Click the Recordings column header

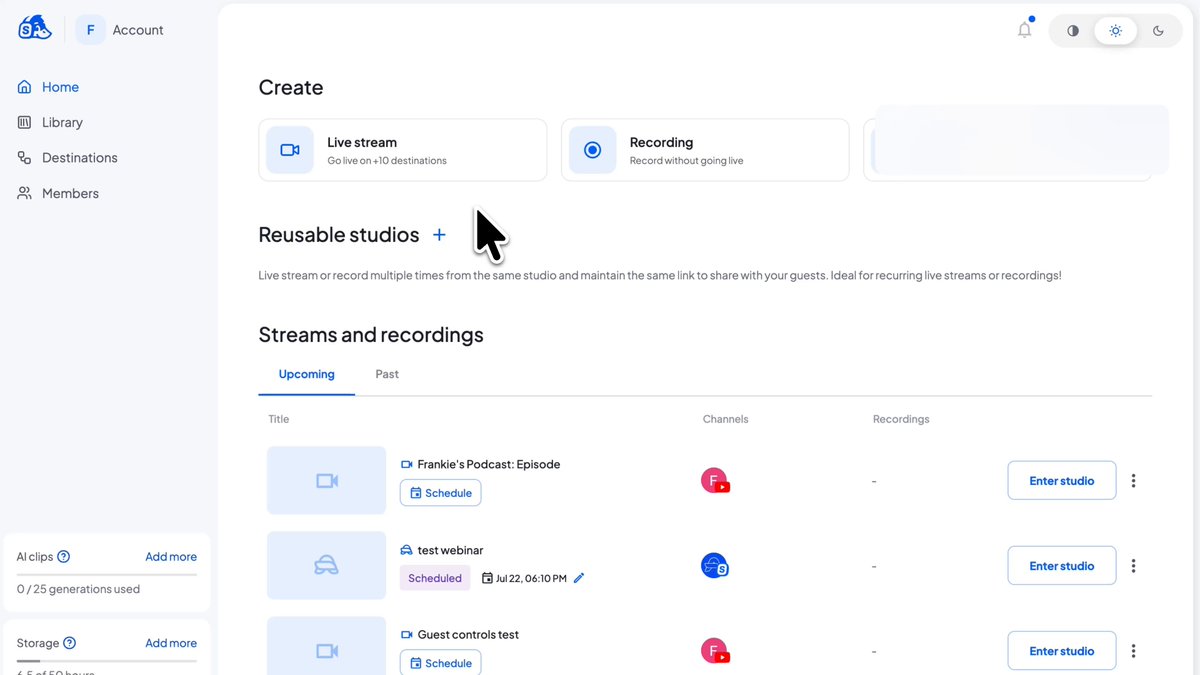pyautogui.click(x=901, y=419)
